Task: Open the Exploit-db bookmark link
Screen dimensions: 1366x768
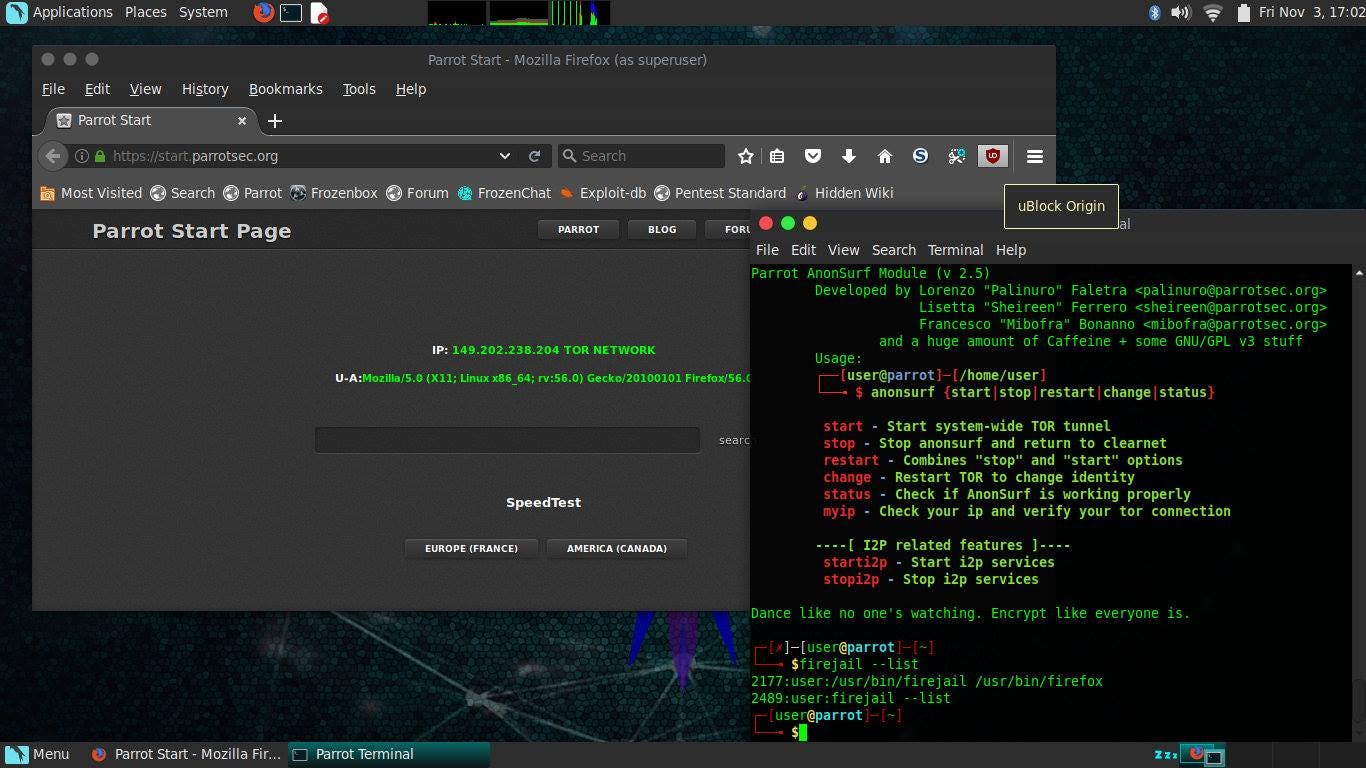Action: (x=613, y=193)
